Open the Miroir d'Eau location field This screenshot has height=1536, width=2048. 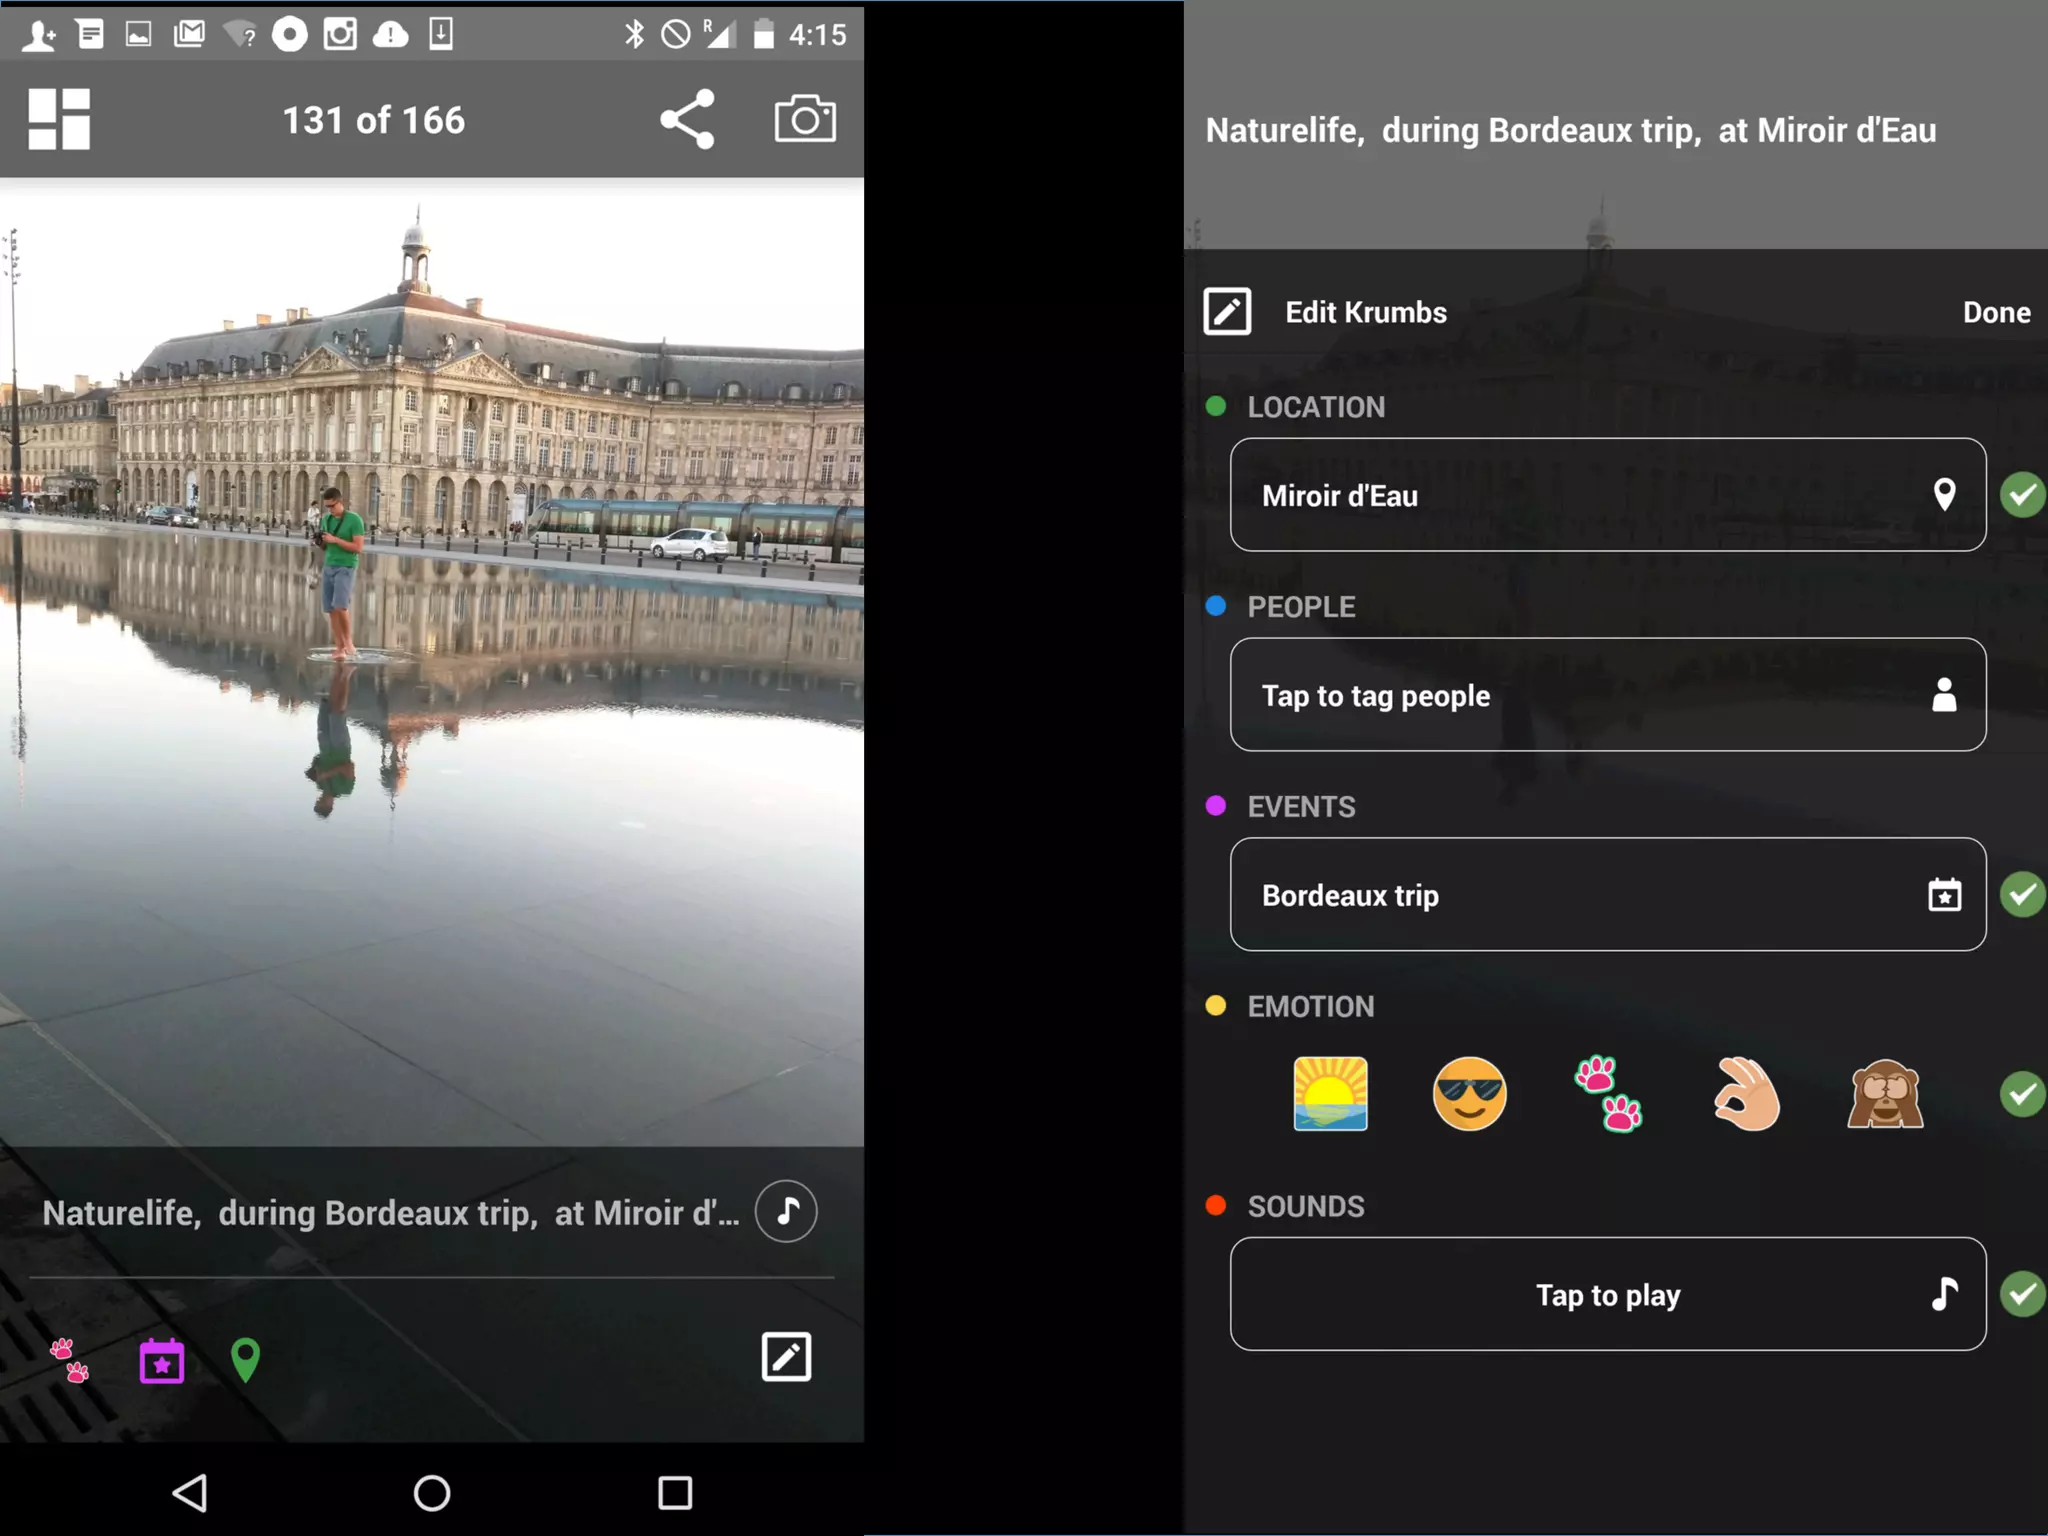click(1607, 495)
